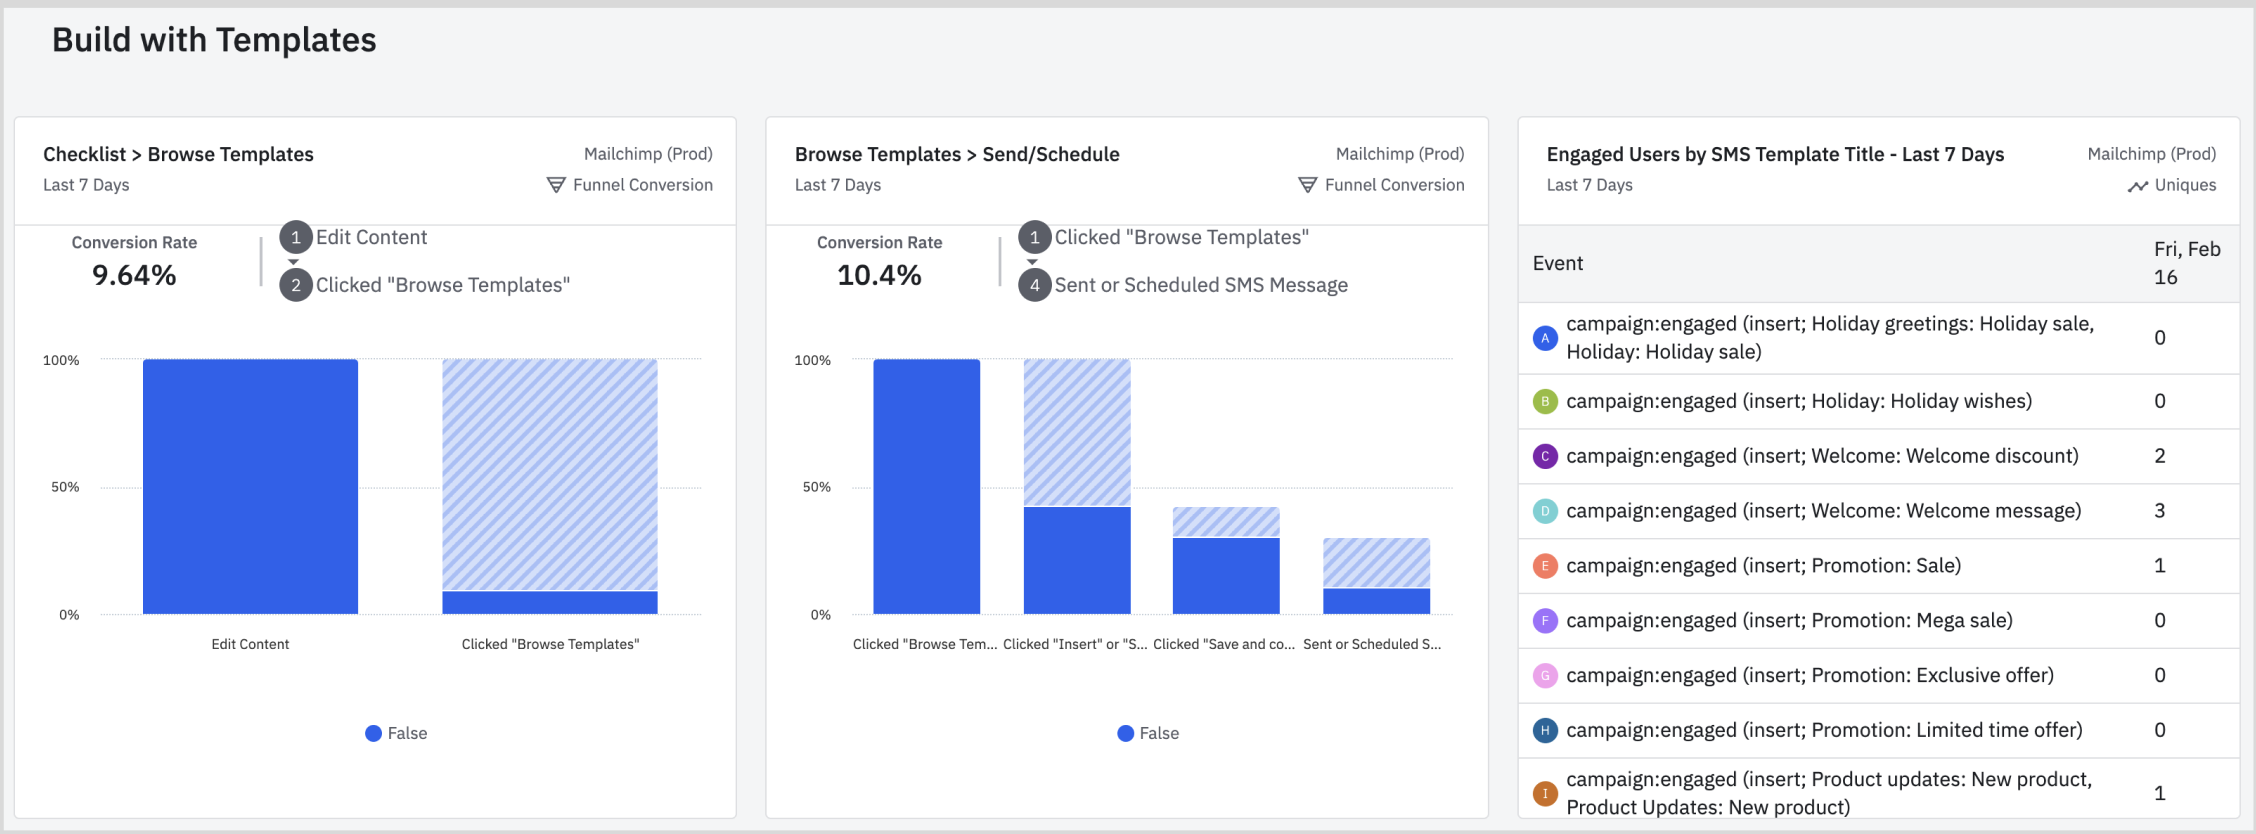The height and width of the screenshot is (834, 2256).
Task: Select the Fri, Feb 16 column header
Action: point(2186,263)
